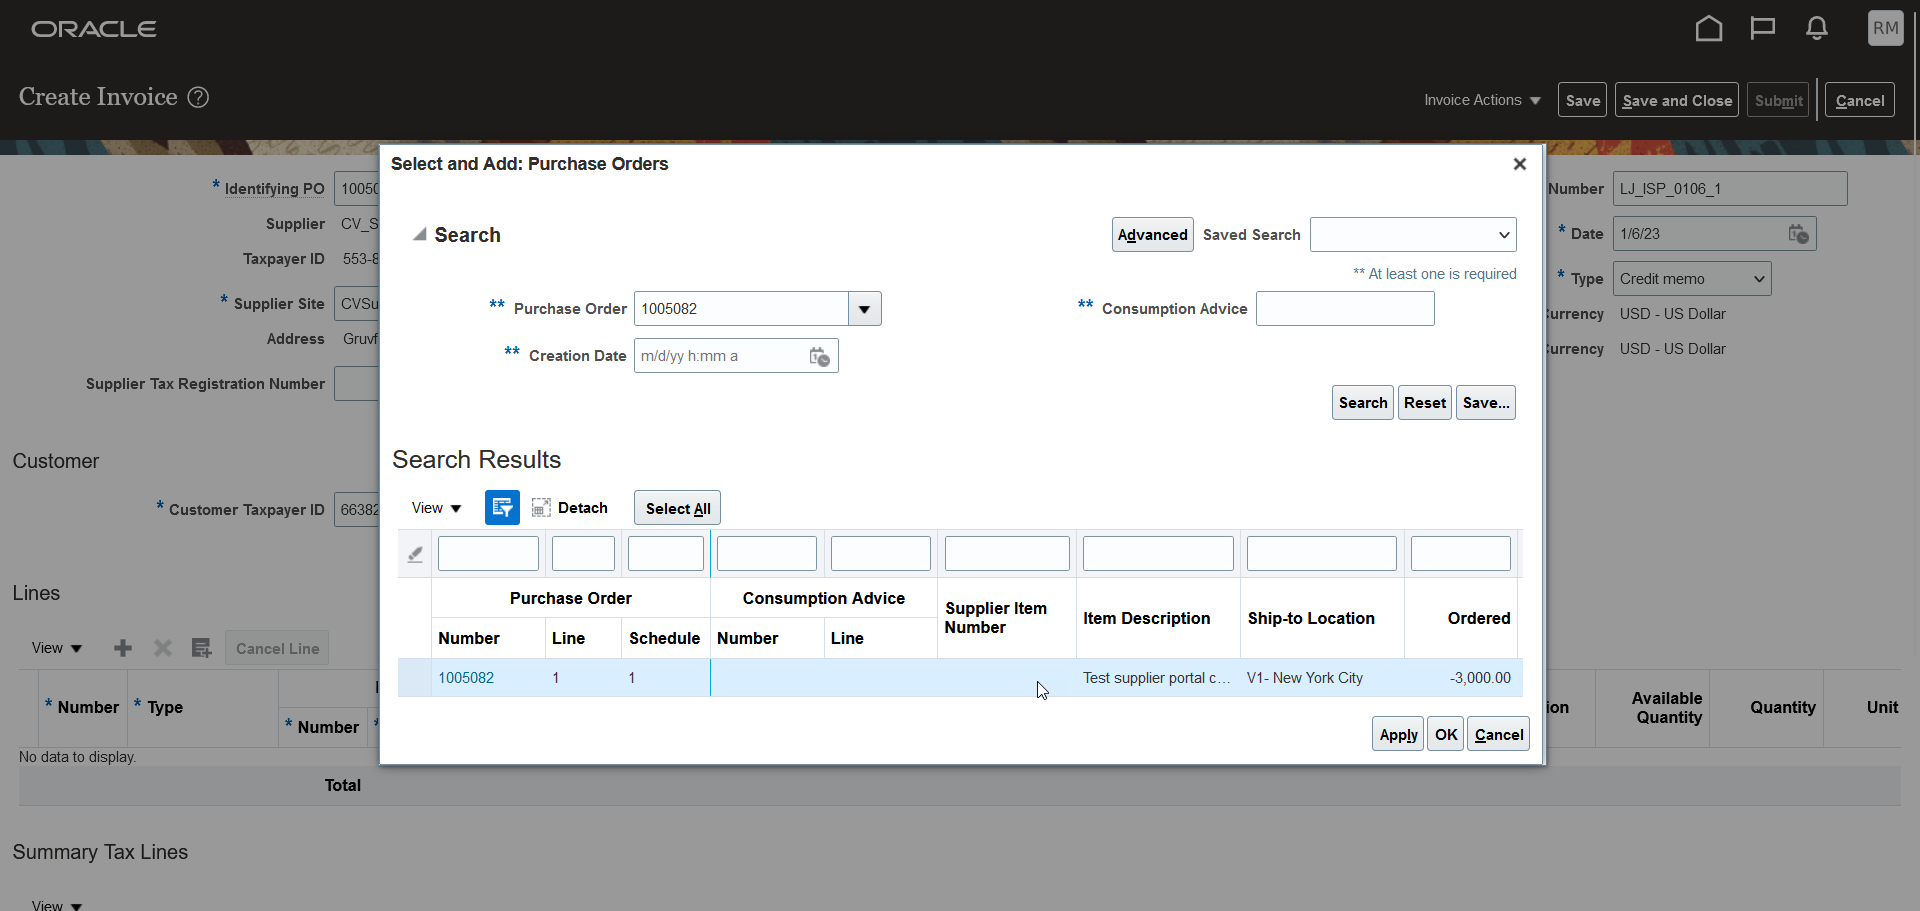Reset the search criteria
This screenshot has width=1920, height=911.
(x=1425, y=403)
